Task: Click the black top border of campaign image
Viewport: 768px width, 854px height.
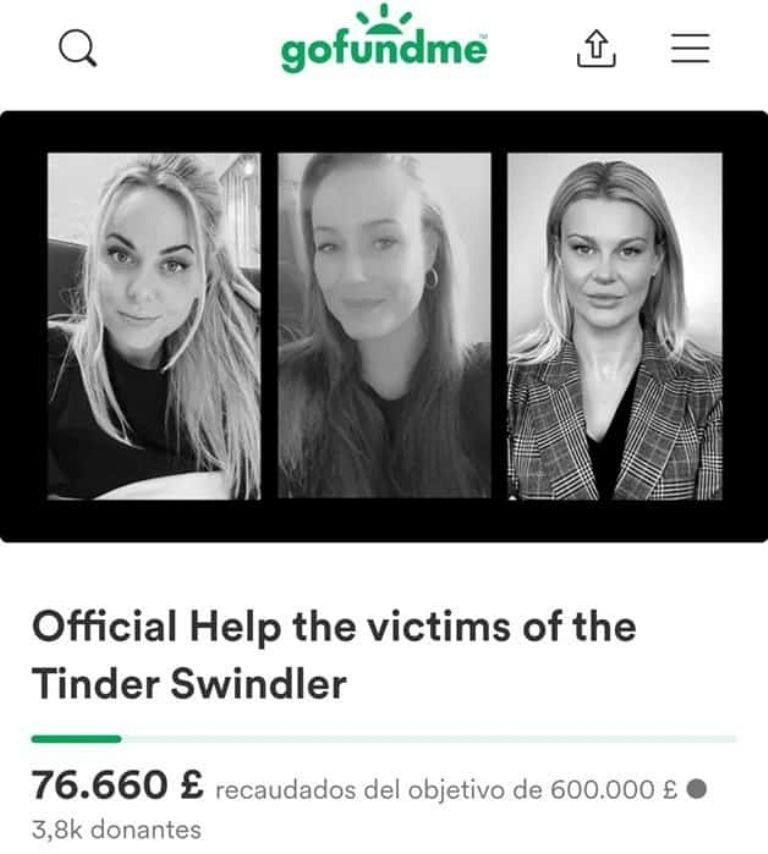Action: click(x=384, y=131)
